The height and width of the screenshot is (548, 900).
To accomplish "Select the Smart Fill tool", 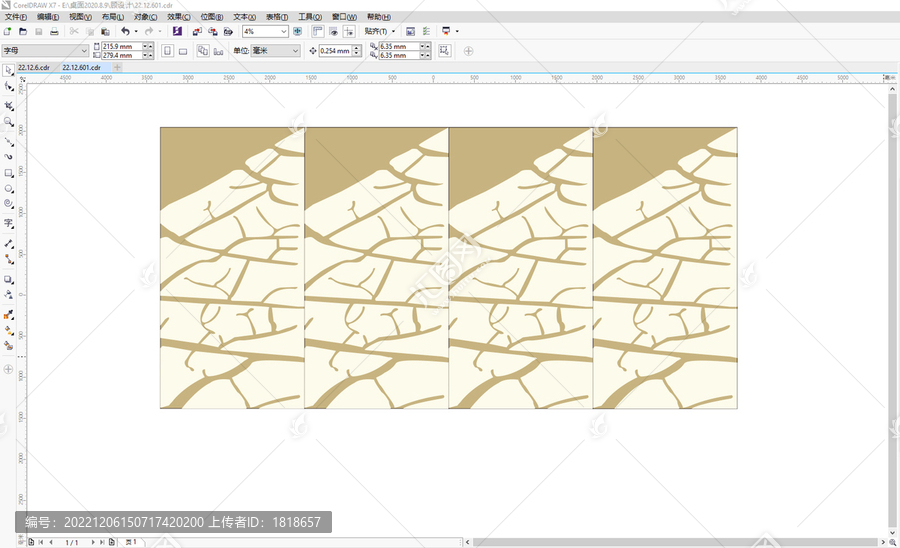I will pyautogui.click(x=9, y=345).
